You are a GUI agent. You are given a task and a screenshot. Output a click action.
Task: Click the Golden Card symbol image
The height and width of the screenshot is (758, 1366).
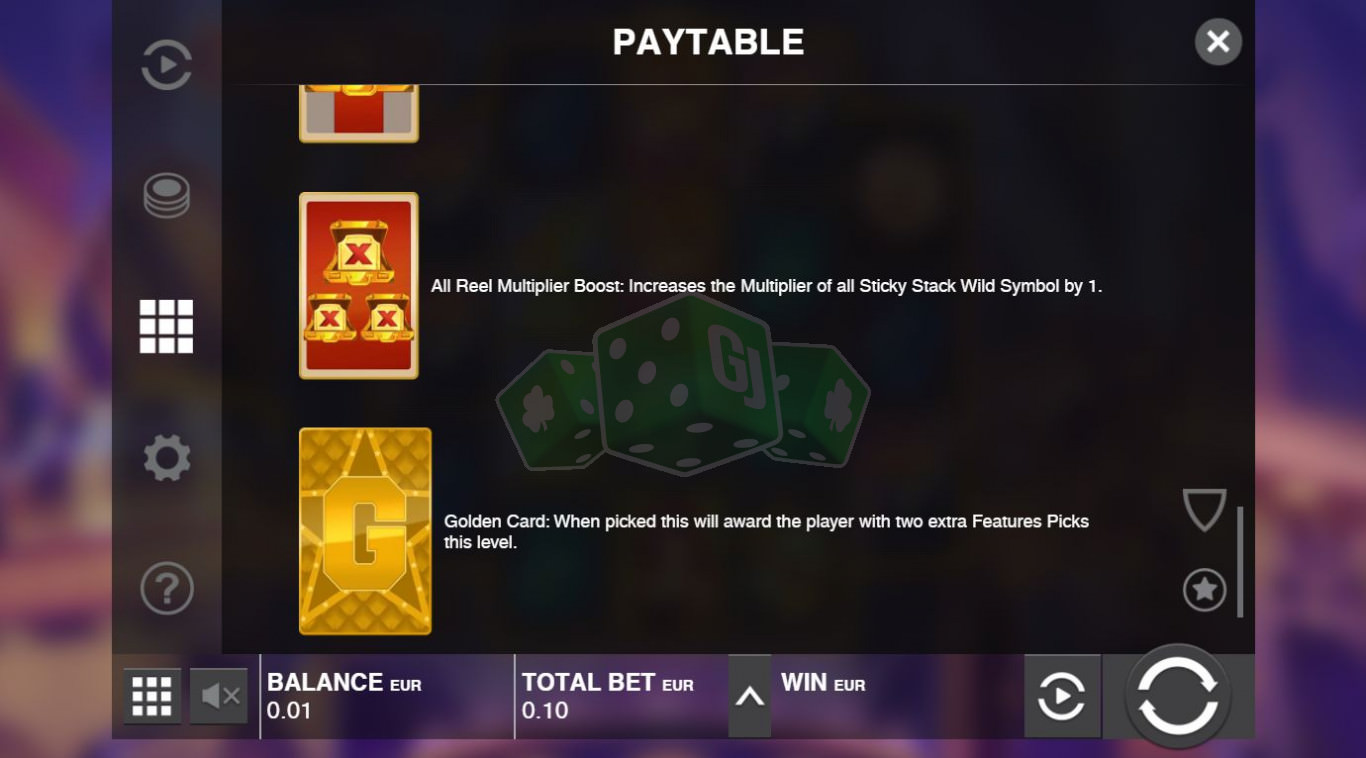(365, 531)
